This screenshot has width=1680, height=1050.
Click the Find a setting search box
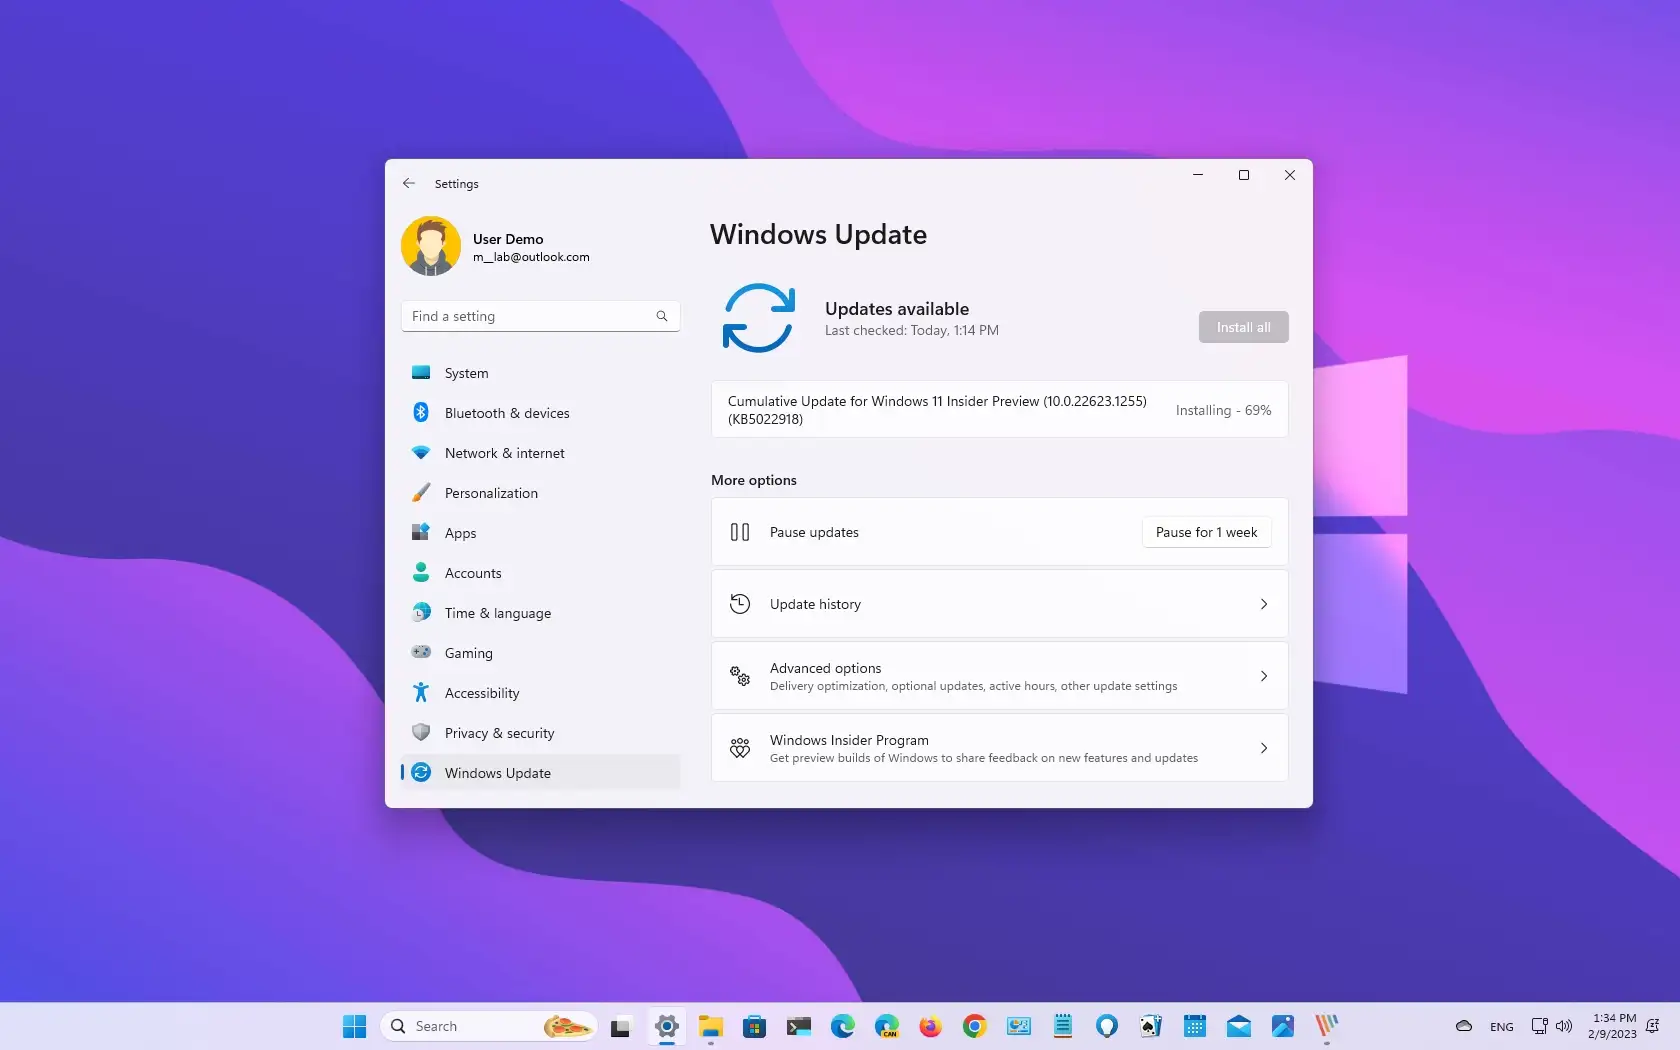pyautogui.click(x=539, y=315)
